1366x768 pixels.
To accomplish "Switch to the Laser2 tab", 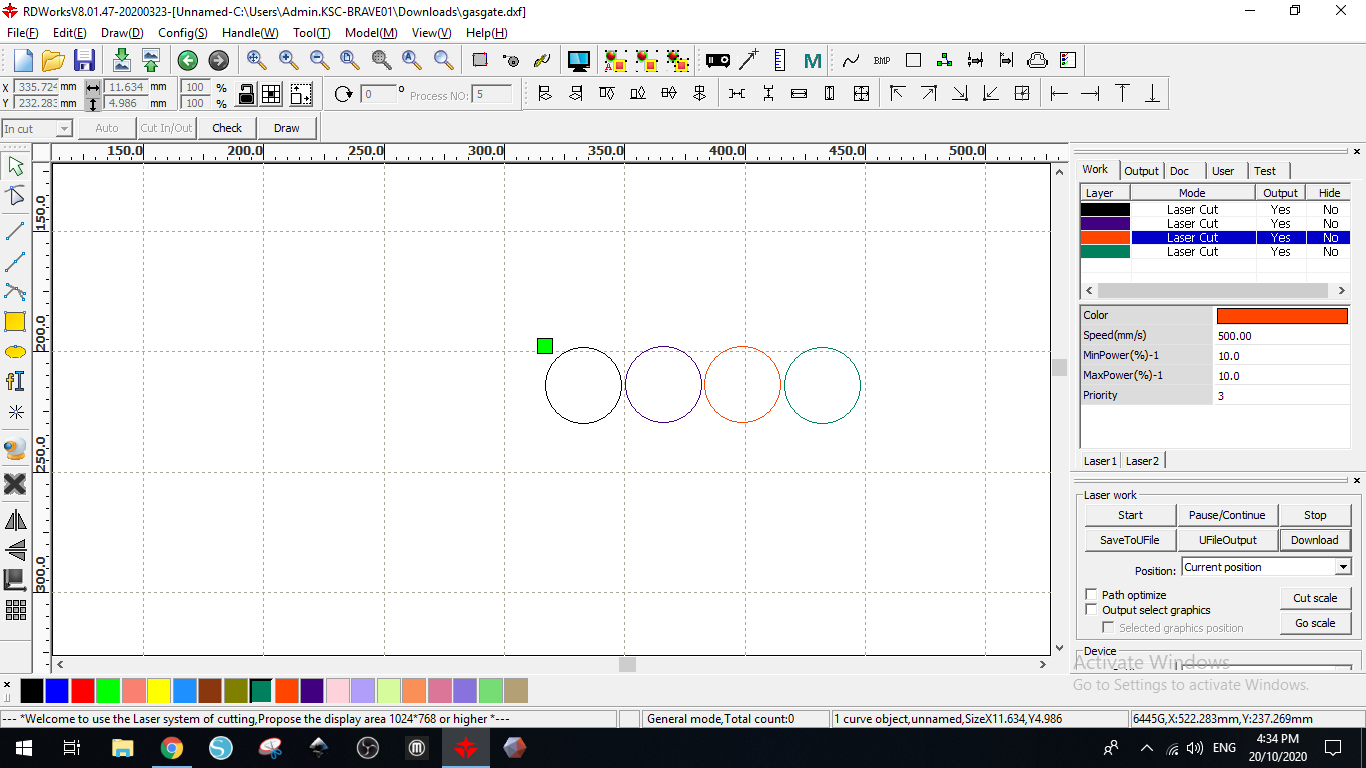I will [1142, 461].
